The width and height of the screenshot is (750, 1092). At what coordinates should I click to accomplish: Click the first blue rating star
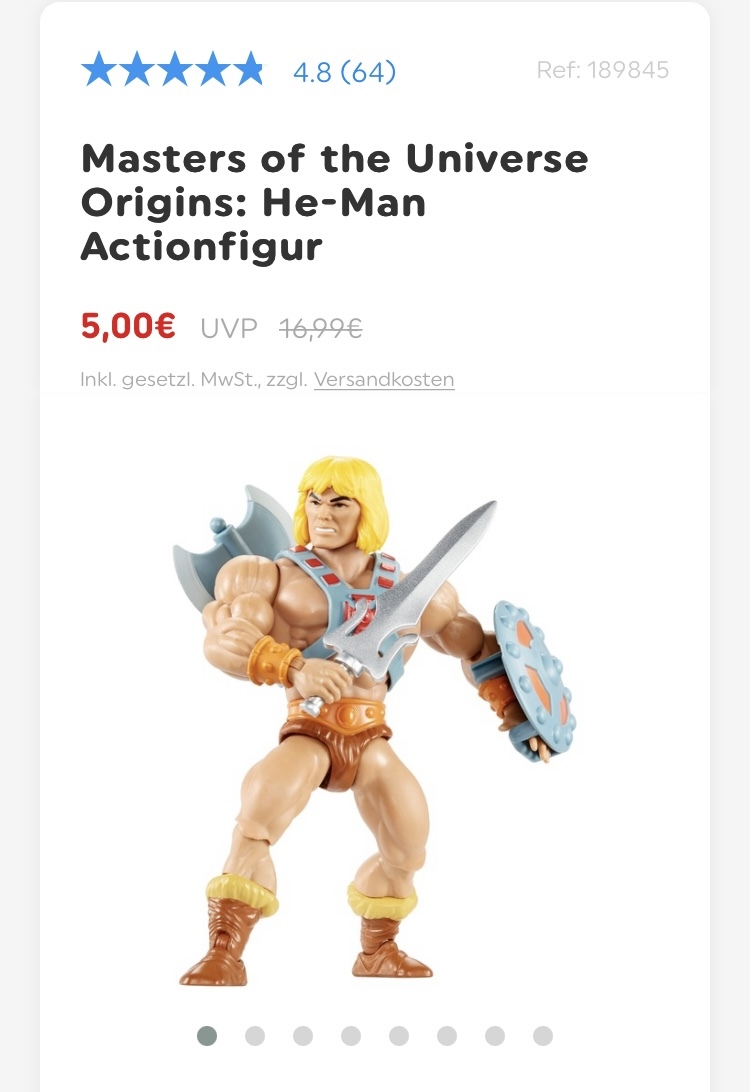point(99,69)
